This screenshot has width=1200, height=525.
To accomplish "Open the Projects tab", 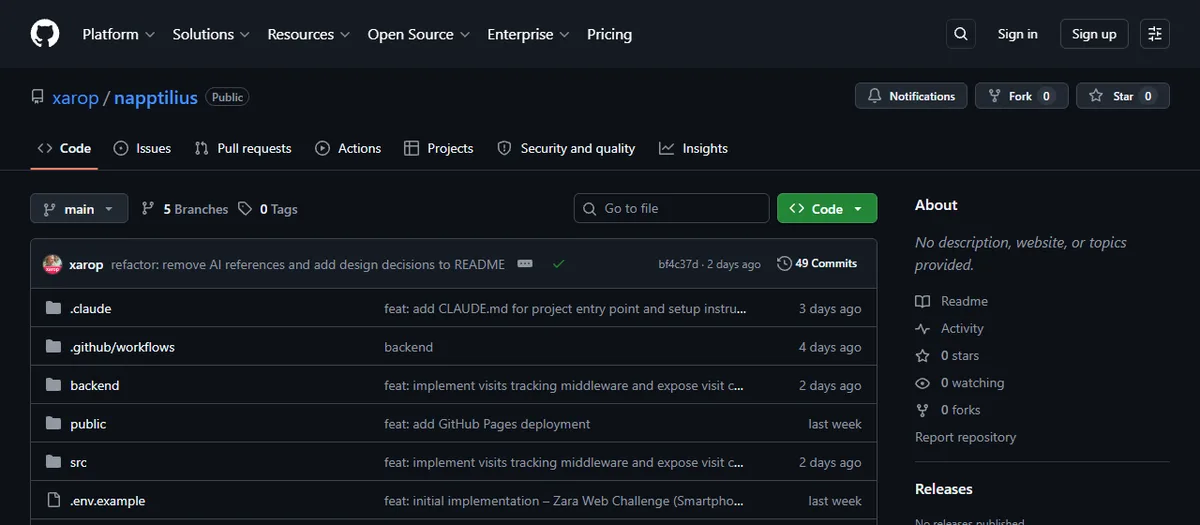I will click(x=438, y=148).
